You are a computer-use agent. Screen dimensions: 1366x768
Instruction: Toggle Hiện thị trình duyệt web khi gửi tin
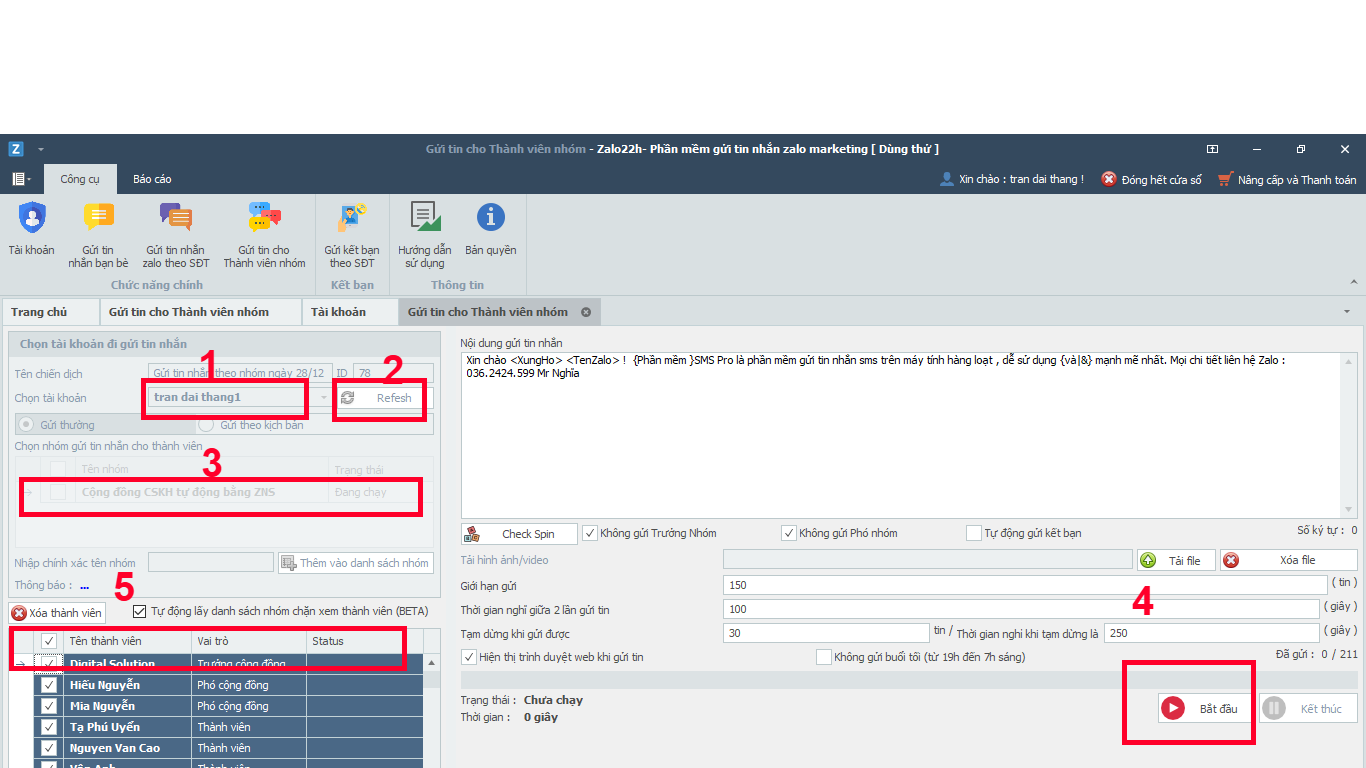[469, 657]
